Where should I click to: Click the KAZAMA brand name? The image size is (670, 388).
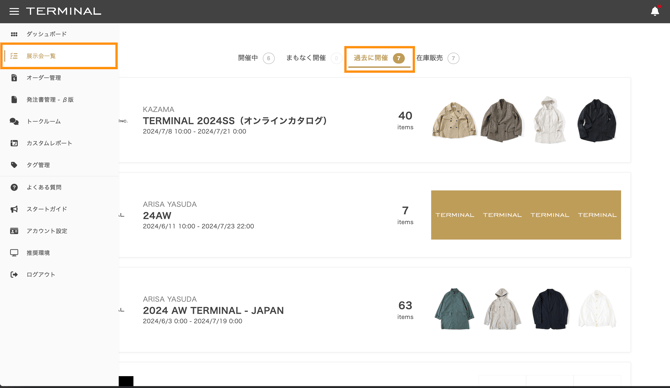(x=159, y=109)
